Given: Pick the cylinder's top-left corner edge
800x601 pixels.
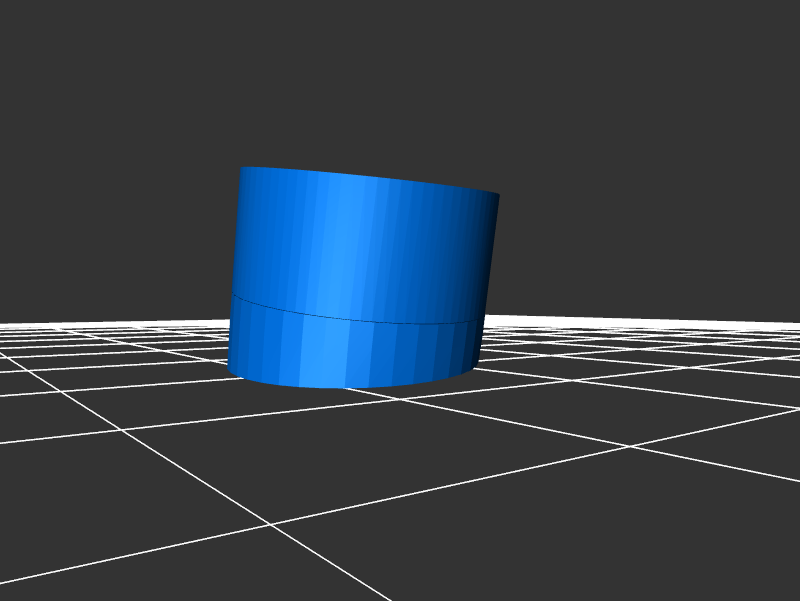Looking at the screenshot, I should (242, 170).
